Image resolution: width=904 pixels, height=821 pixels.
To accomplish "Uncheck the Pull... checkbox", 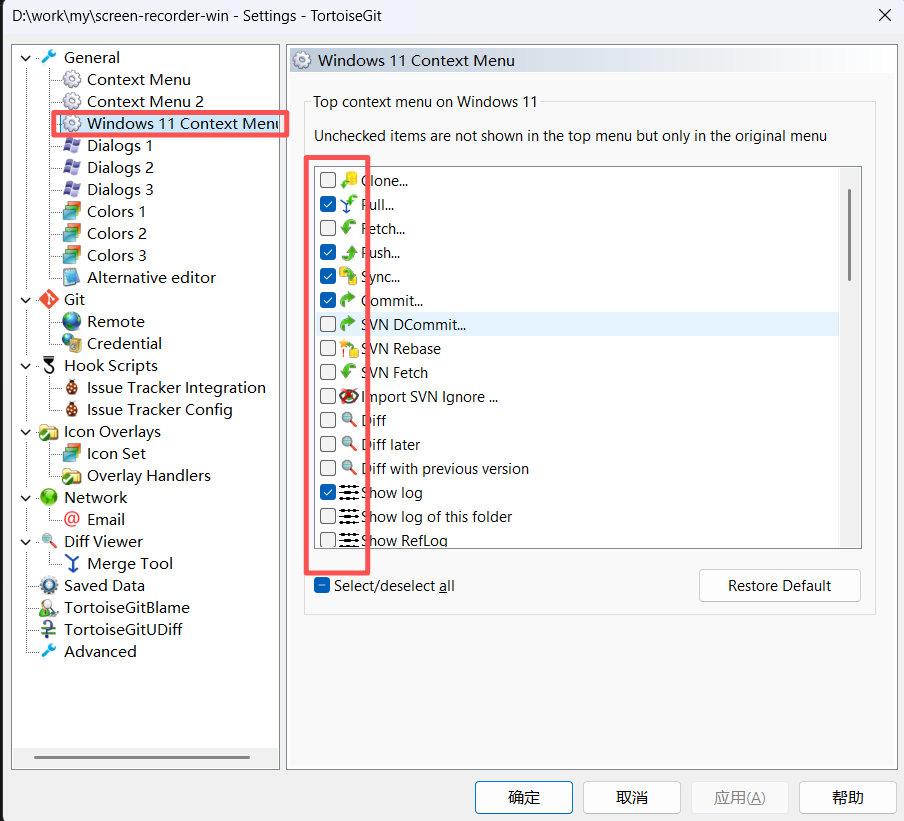I will (x=328, y=204).
